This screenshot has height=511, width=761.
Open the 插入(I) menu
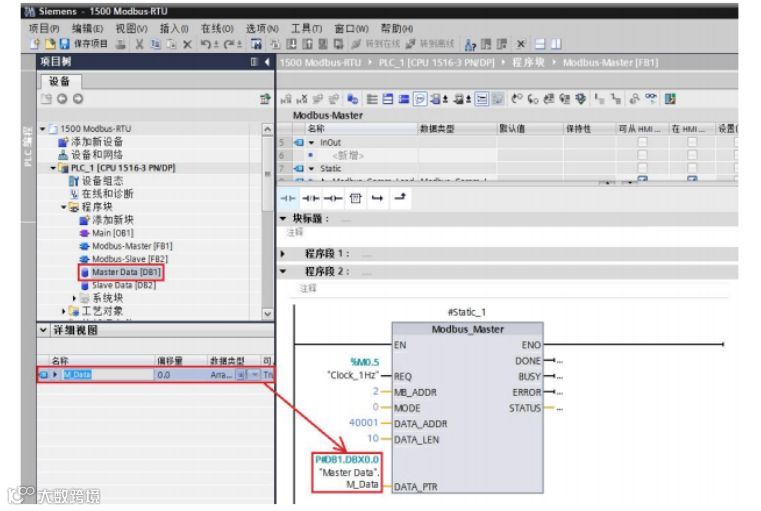coord(174,29)
